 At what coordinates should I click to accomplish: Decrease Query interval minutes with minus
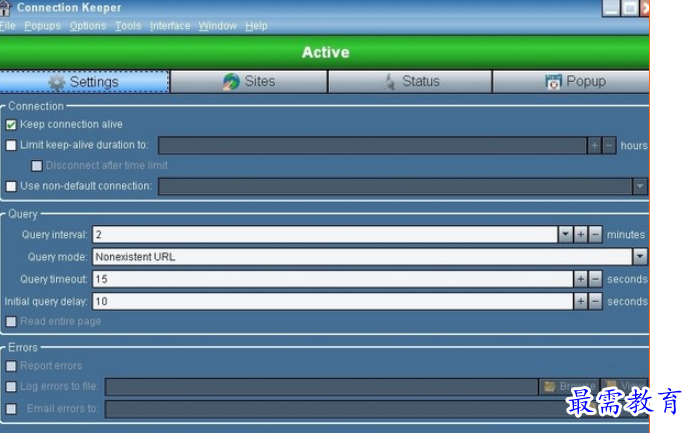click(x=595, y=235)
